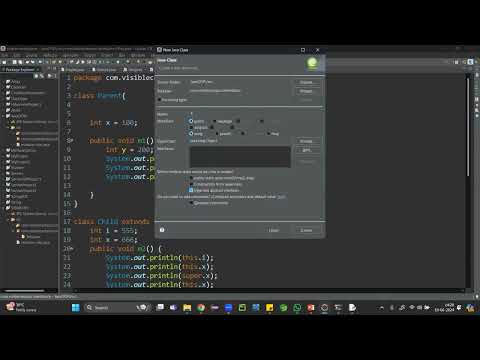The height and width of the screenshot is (360, 480).
Task: Click the editor's vertical scrollbar
Action: click(468, 127)
